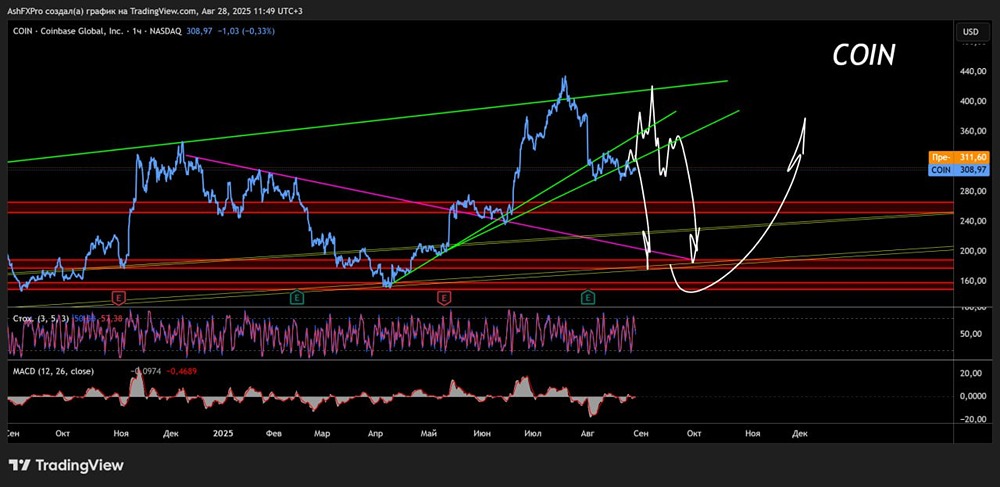
Task: Click the Фев label on the time axis
Action: (x=274, y=433)
